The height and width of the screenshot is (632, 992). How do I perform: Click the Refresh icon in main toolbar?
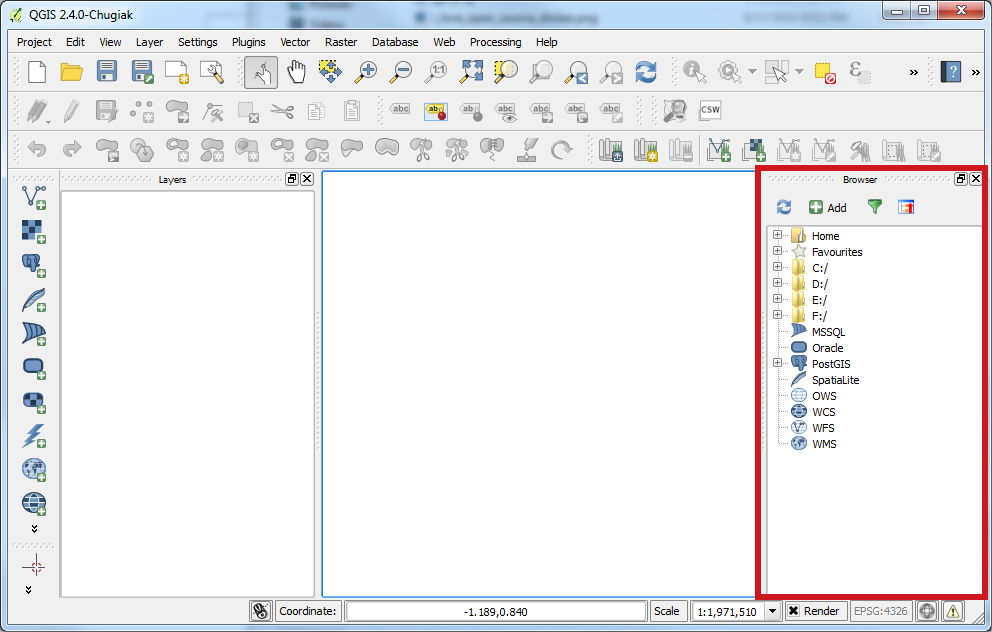646,72
